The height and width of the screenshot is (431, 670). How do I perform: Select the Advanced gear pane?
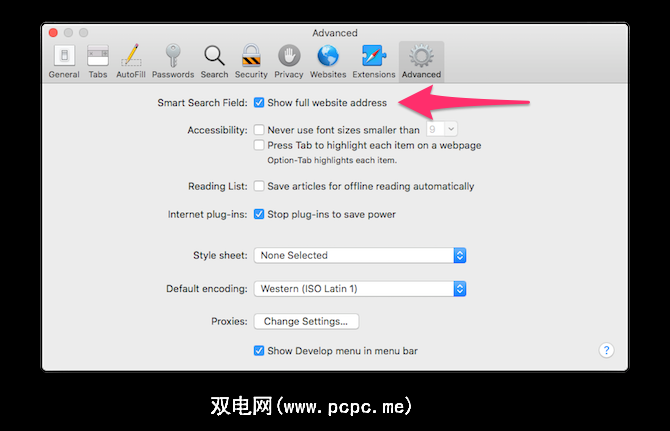tap(421, 62)
